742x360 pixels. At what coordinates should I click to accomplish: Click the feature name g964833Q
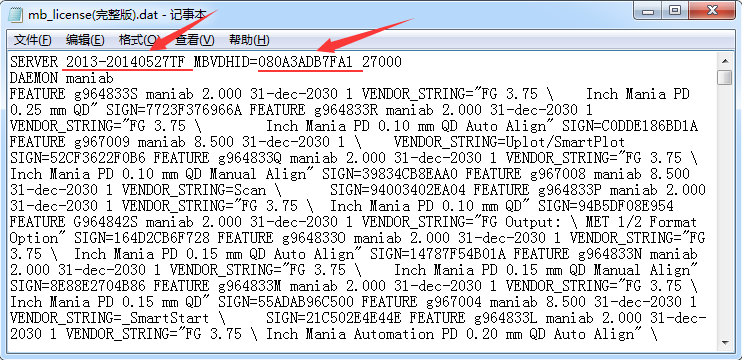[x=250, y=158]
